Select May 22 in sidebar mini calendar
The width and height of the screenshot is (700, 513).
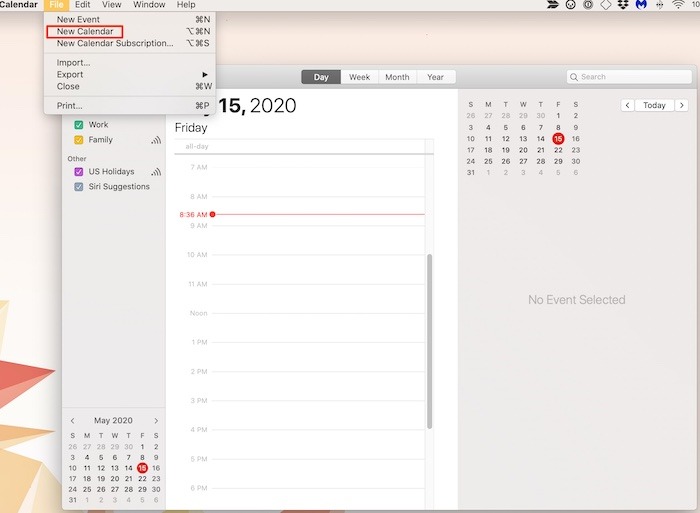click(x=142, y=479)
